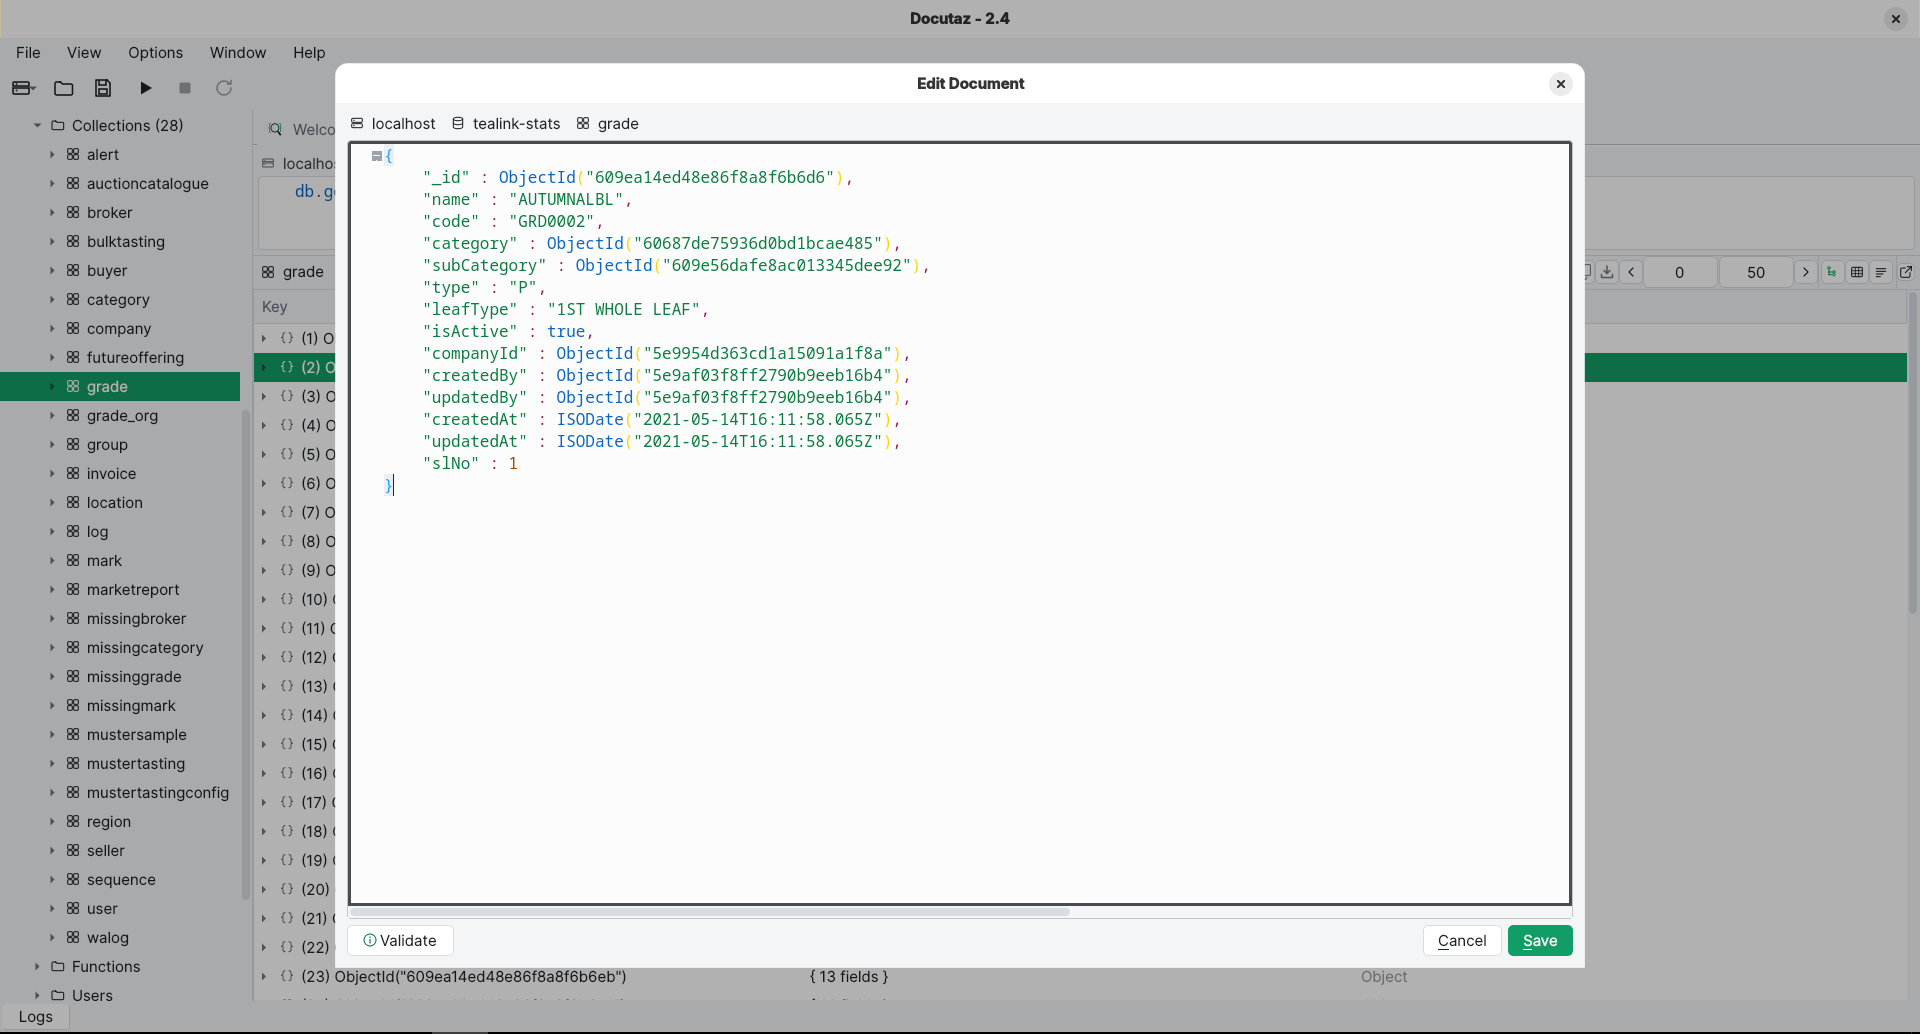Click the sidebar vertical scrollbar
This screenshot has height=1034, width=1920.
[246, 655]
